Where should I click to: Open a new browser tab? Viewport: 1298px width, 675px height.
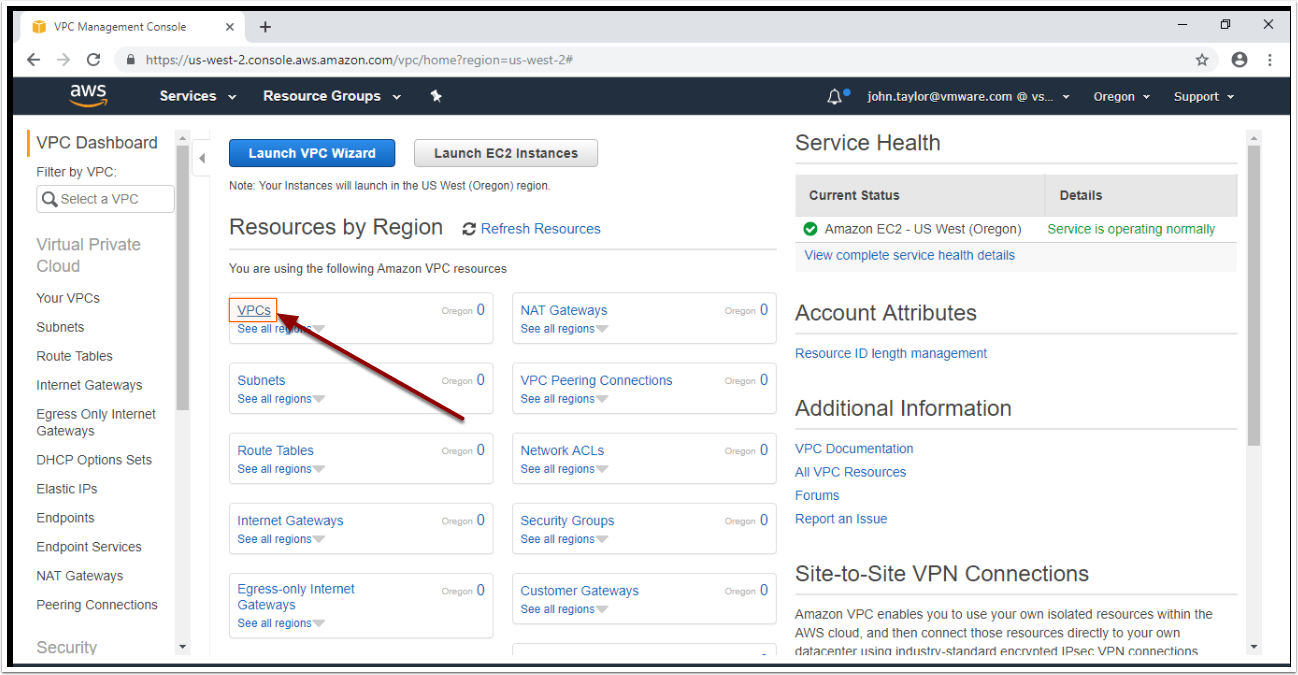(265, 27)
